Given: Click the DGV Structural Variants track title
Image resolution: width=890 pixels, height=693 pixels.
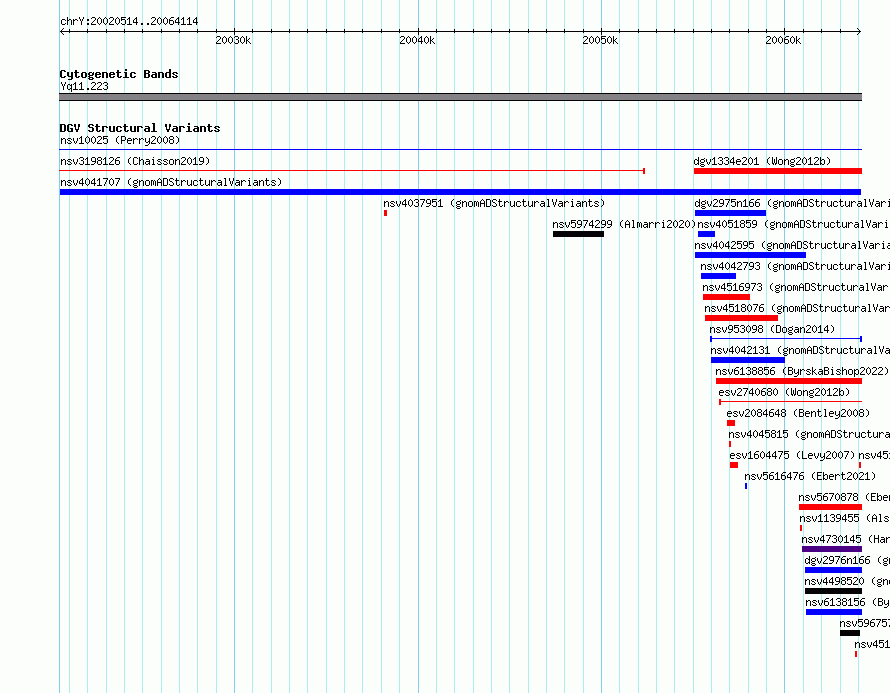Looking at the screenshot, I should 140,128.
